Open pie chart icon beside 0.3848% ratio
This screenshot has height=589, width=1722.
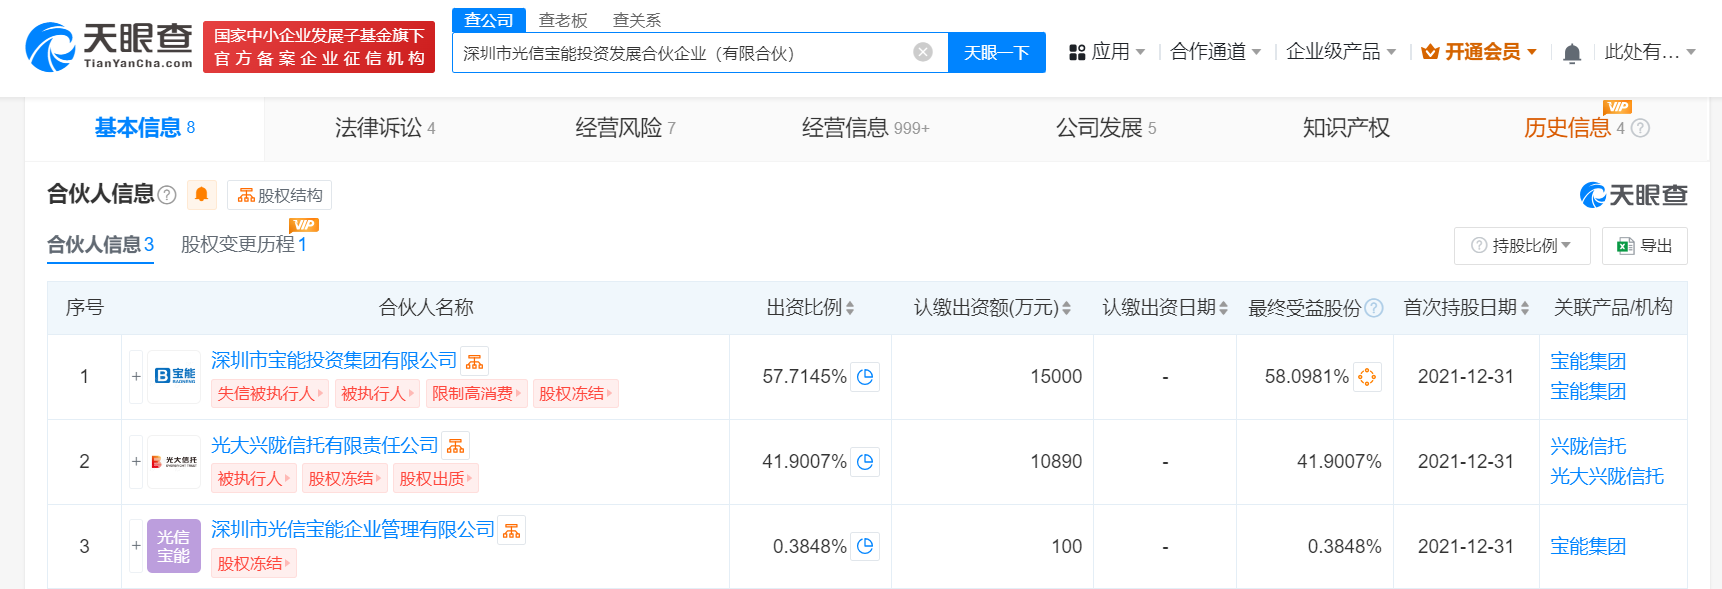click(x=865, y=547)
